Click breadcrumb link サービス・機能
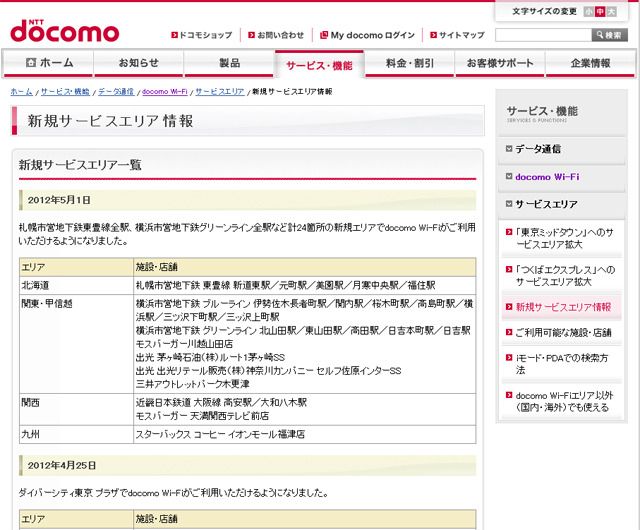The height and width of the screenshot is (530, 640). point(65,92)
